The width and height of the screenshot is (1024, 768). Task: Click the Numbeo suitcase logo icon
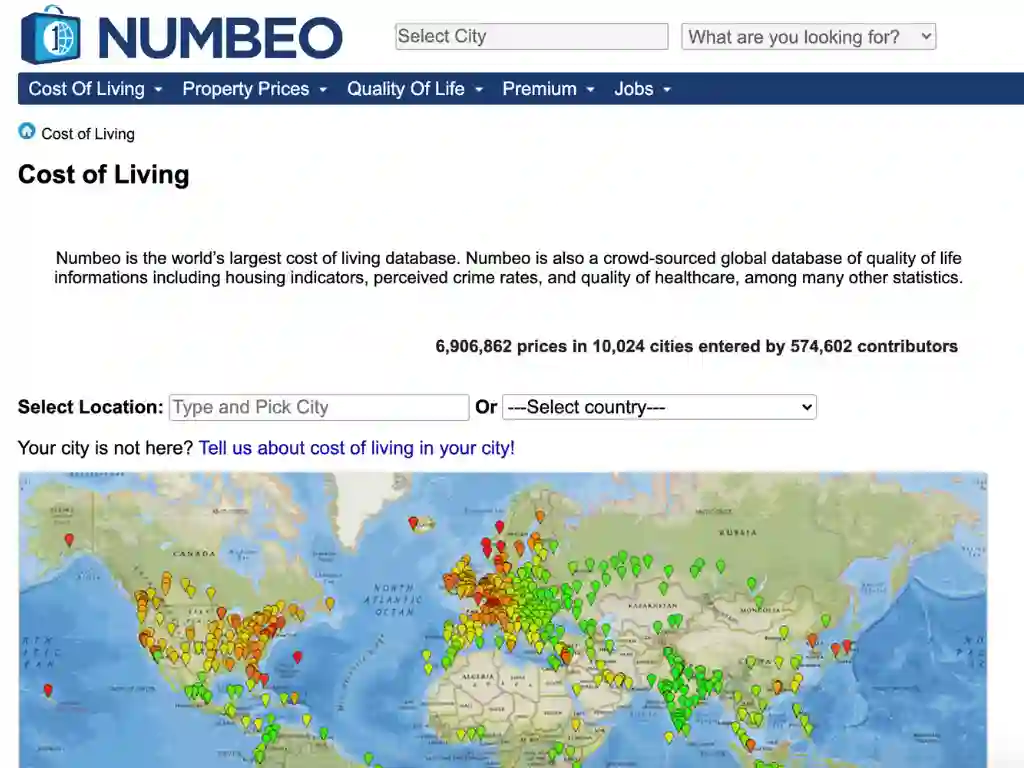[47, 36]
